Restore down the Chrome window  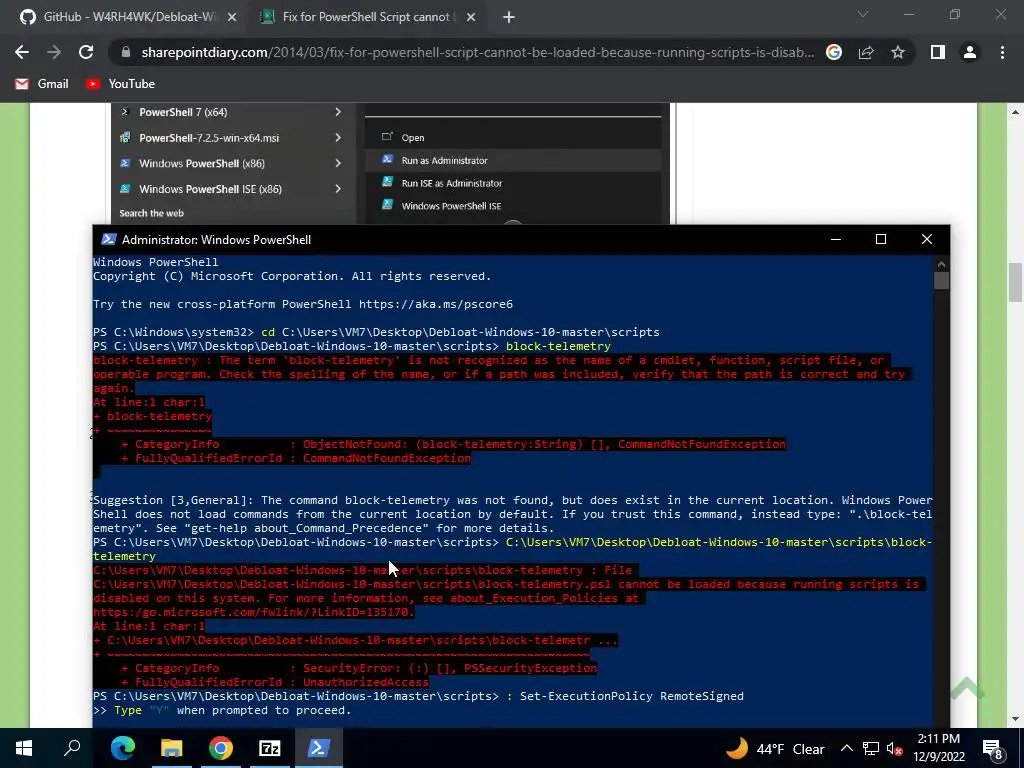point(955,14)
